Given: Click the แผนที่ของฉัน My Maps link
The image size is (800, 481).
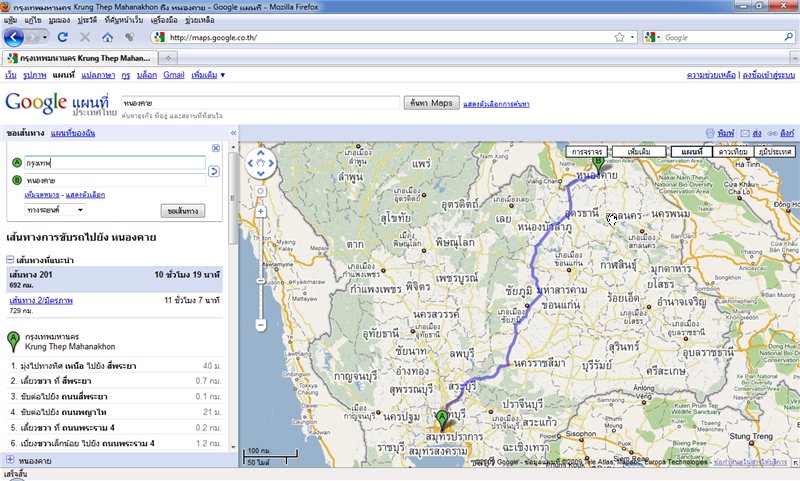Looking at the screenshot, I should (73, 133).
